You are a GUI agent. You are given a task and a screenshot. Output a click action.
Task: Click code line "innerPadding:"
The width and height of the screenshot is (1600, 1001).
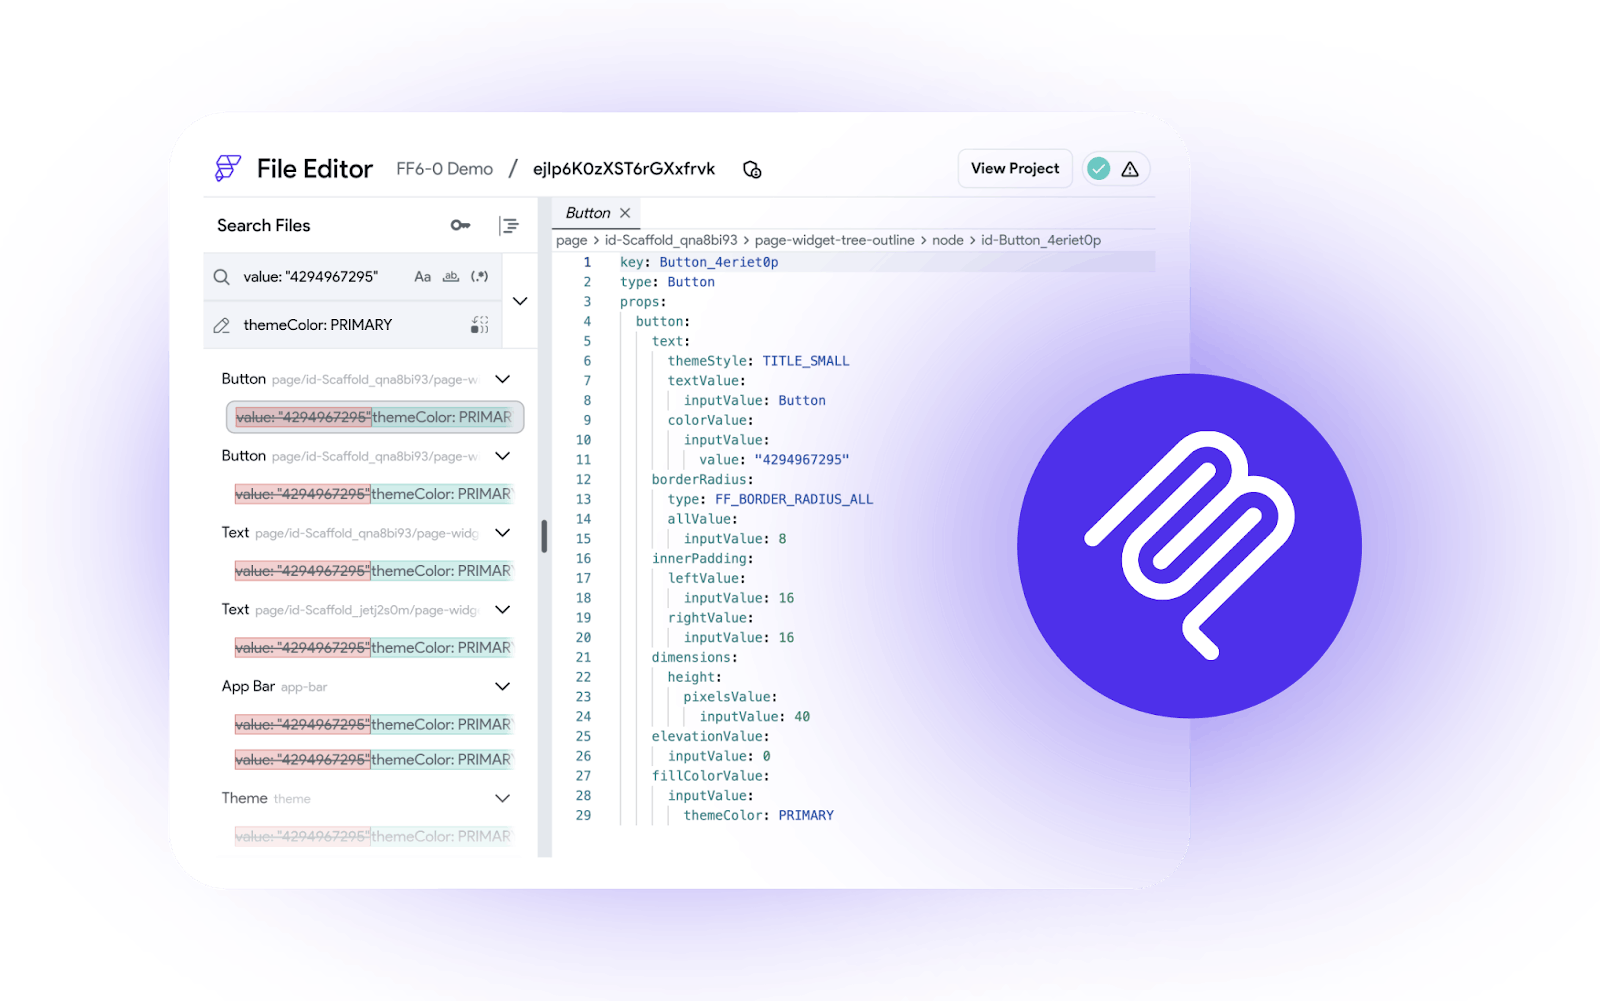pyautogui.click(x=703, y=559)
